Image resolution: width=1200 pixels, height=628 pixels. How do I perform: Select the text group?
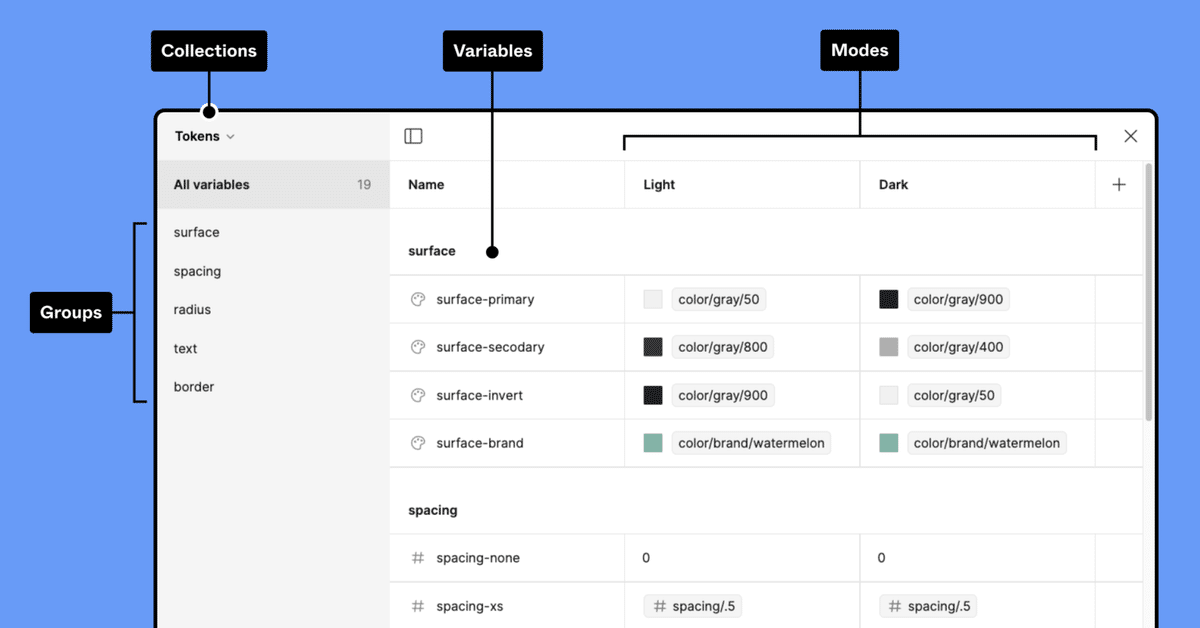point(185,349)
